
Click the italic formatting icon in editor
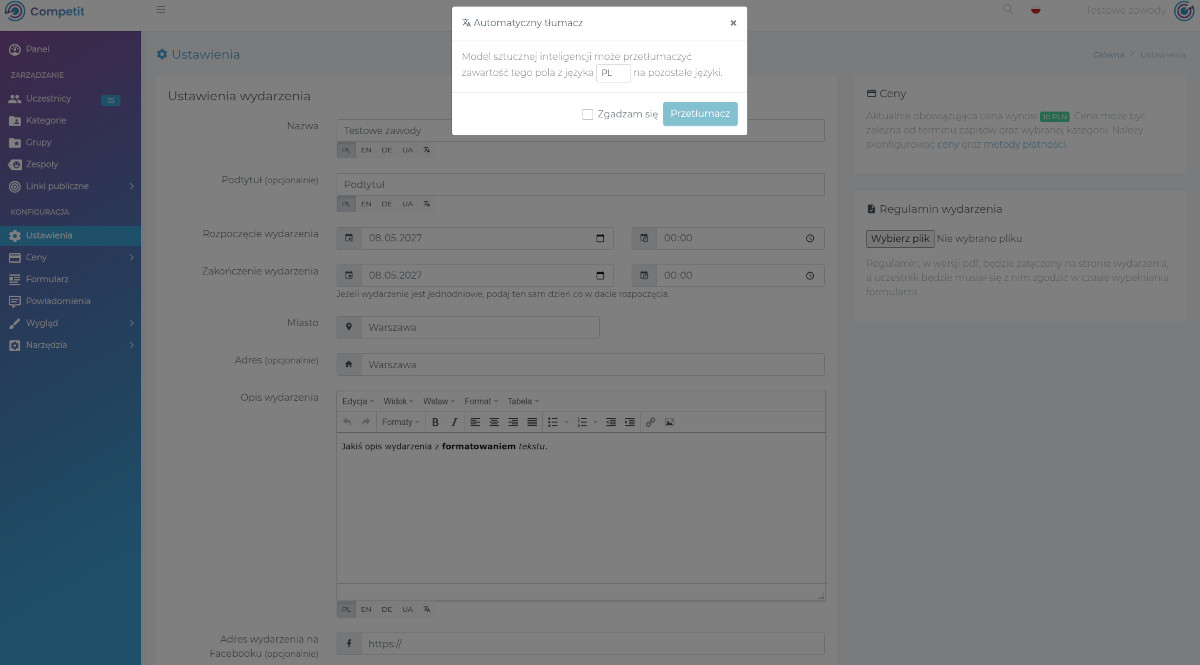[453, 422]
